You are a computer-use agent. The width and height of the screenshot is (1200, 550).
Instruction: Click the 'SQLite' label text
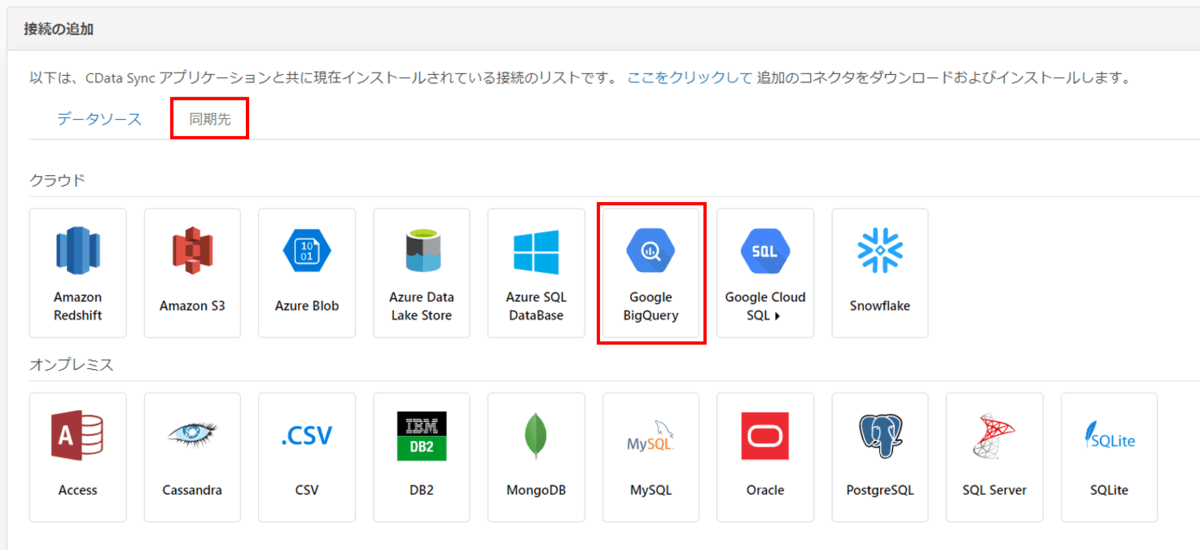pyautogui.click(x=1109, y=490)
